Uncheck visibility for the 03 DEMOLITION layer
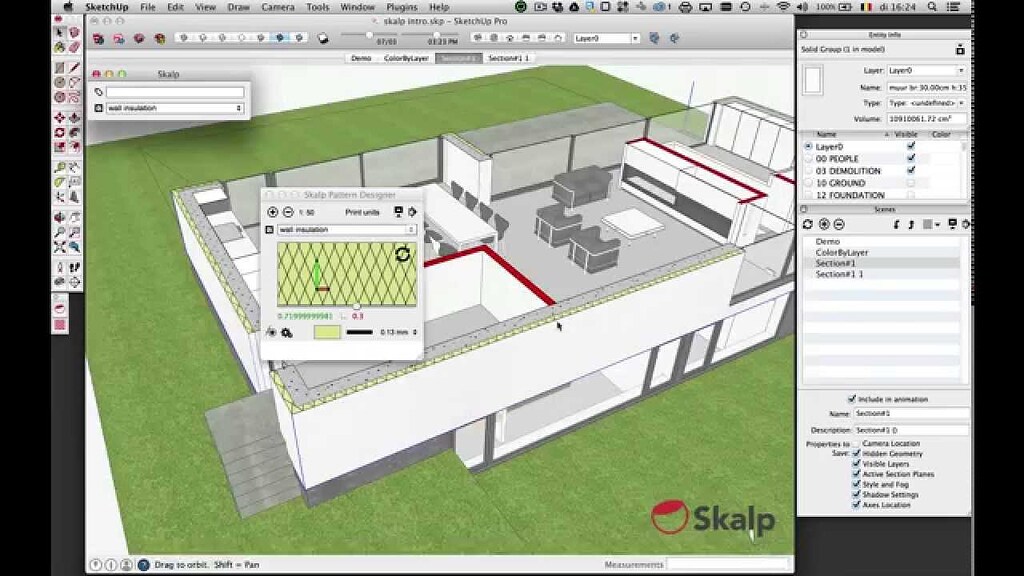This screenshot has height=576, width=1024. click(x=910, y=170)
